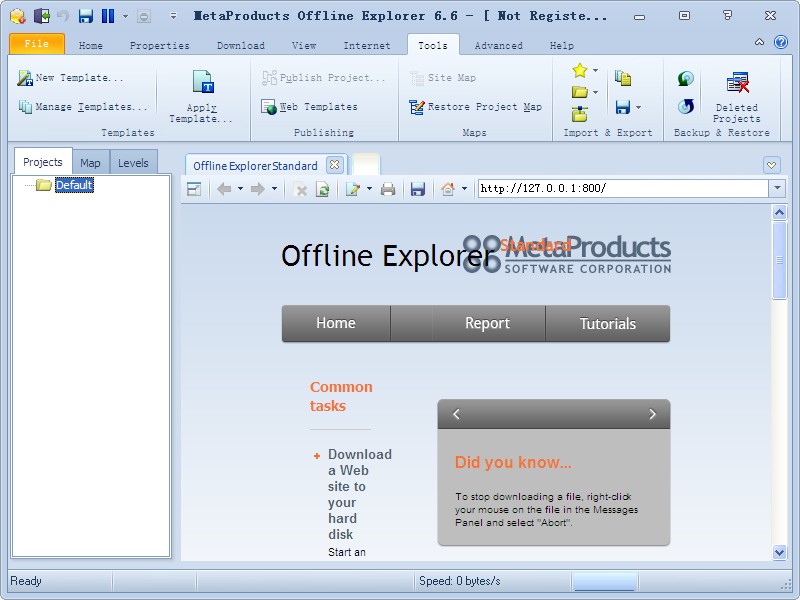Switch to the Properties ribbon tab
800x600 pixels.
click(x=160, y=45)
